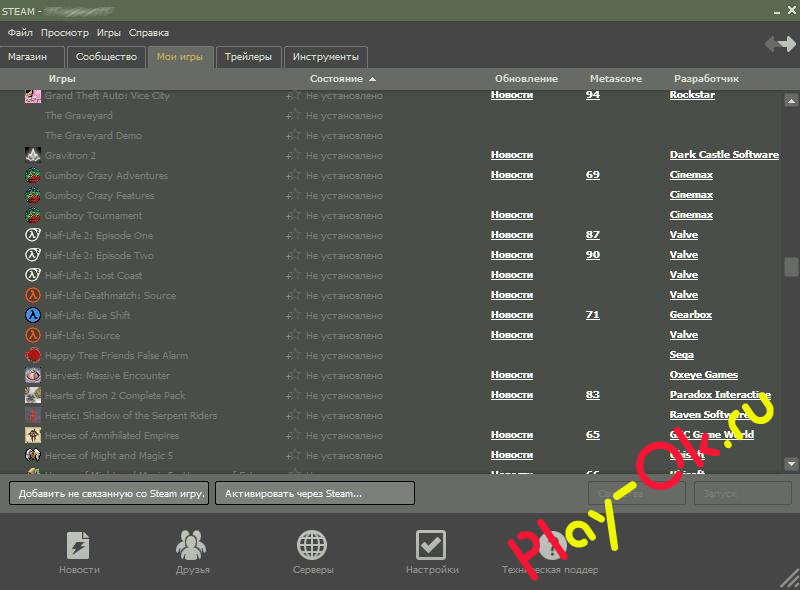Select the Half-Life Deathmatch: Source orange icon
This screenshot has width=800, height=590.
(33, 295)
